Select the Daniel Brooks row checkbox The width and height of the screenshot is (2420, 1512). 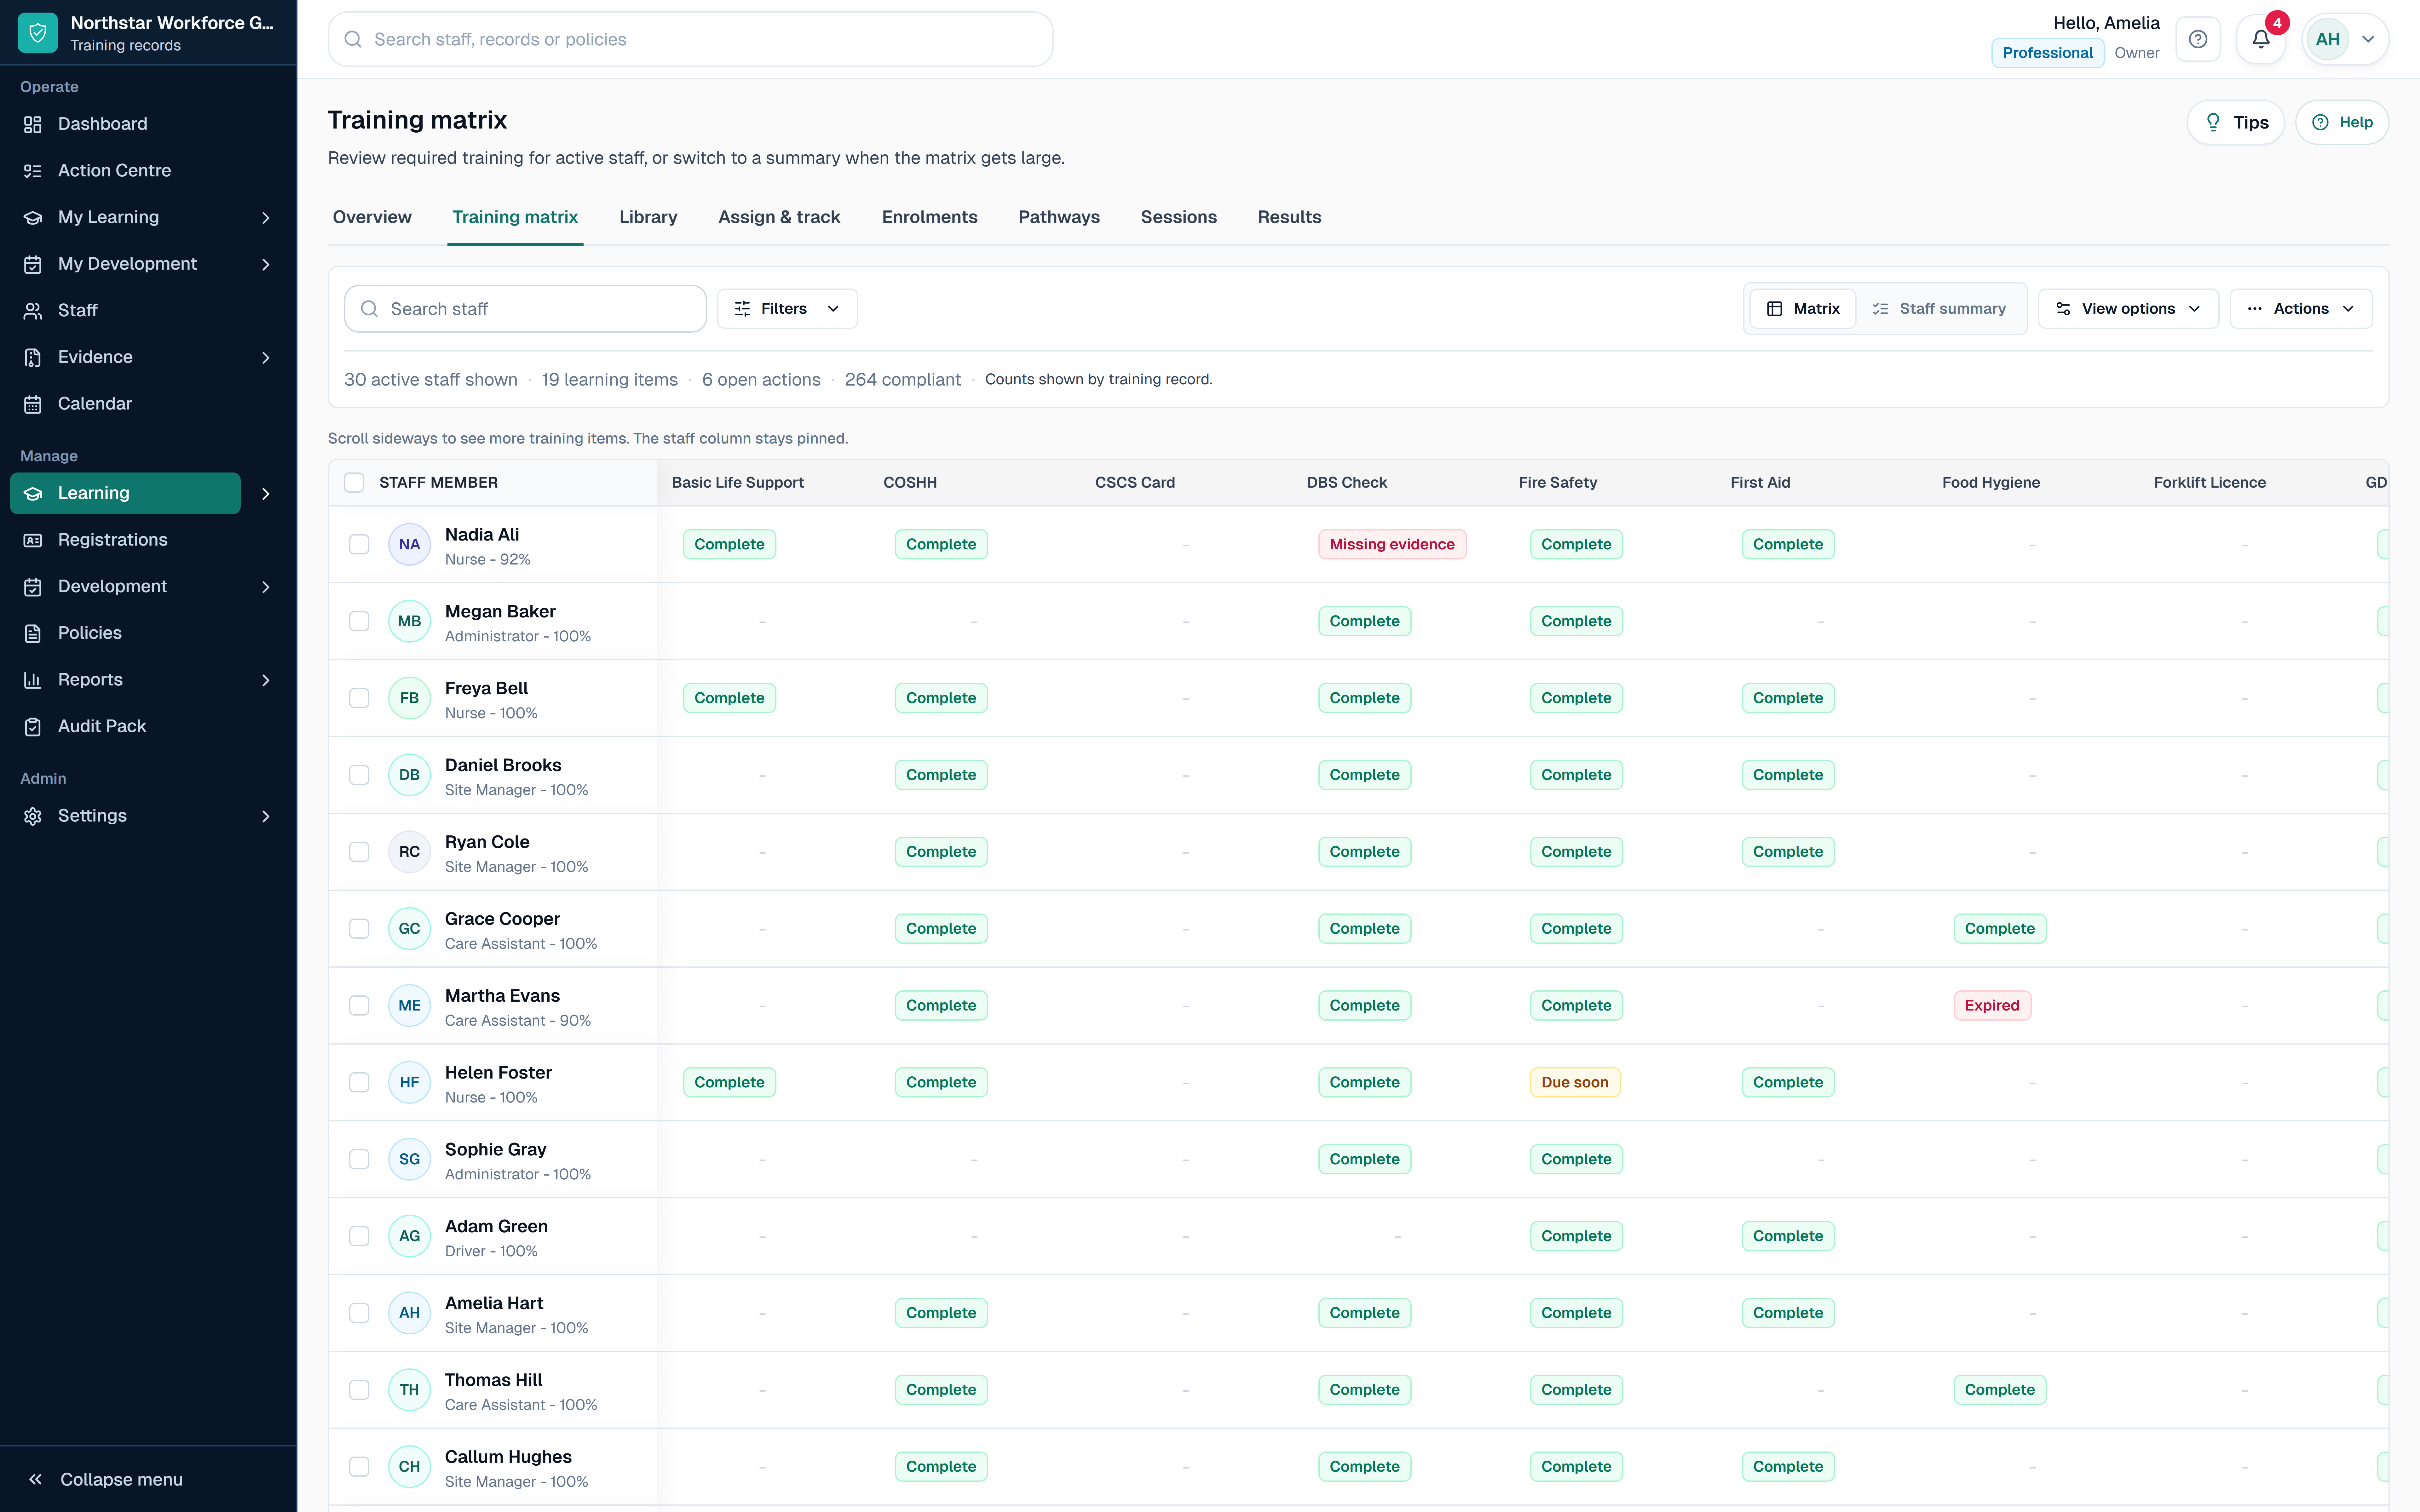point(359,775)
